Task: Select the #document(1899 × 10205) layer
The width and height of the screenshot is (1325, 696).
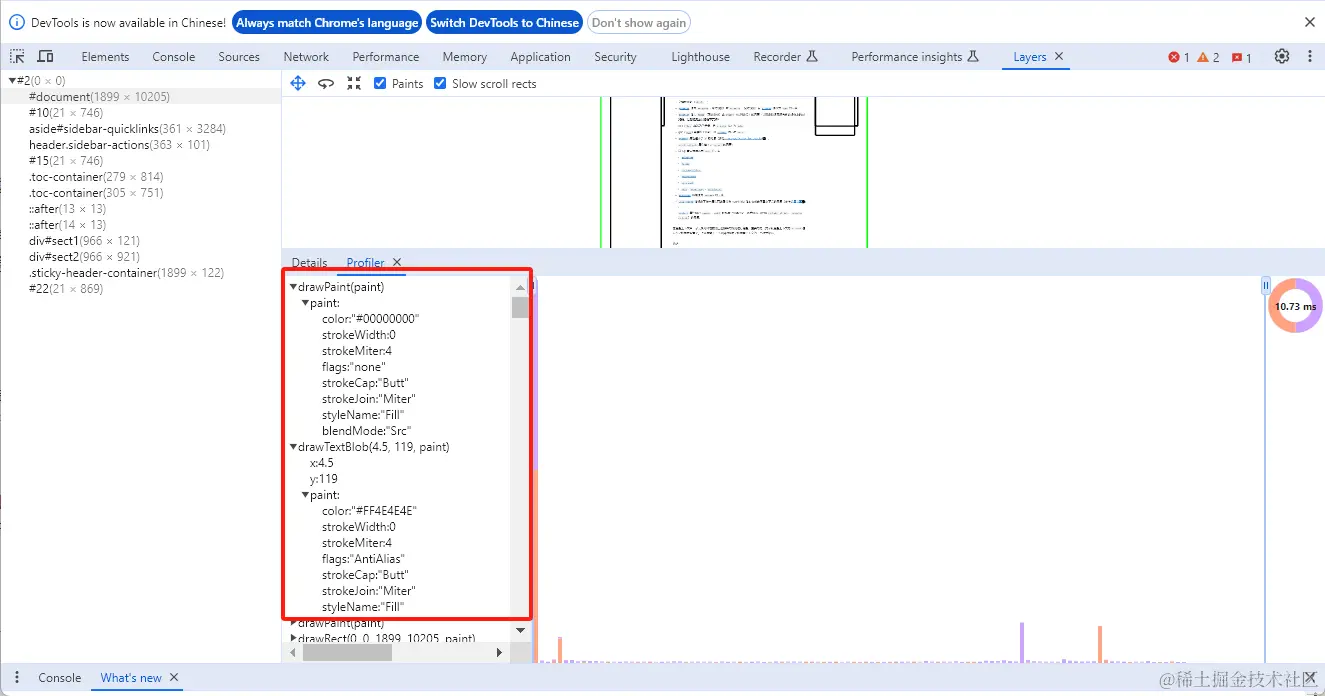Action: (140, 97)
